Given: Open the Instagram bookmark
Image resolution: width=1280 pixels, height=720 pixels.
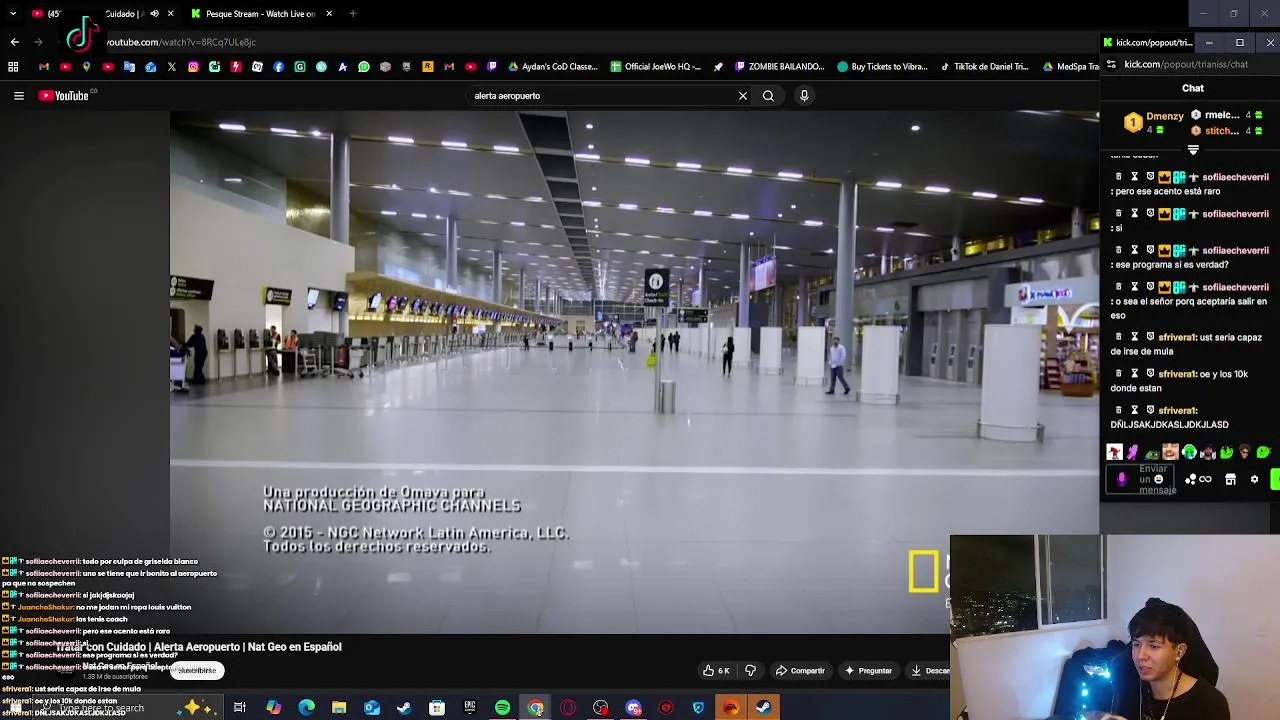Looking at the screenshot, I should (193, 67).
